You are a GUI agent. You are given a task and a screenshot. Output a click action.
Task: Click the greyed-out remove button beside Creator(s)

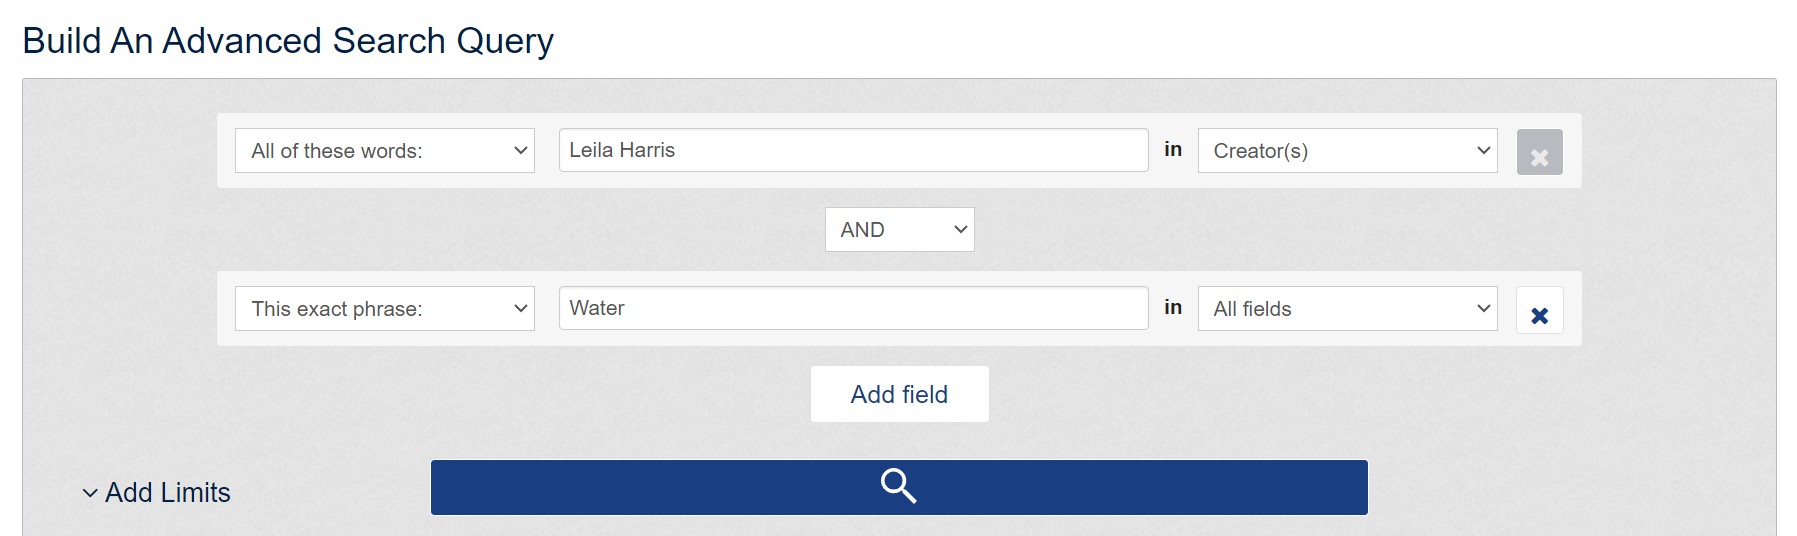pyautogui.click(x=1539, y=153)
